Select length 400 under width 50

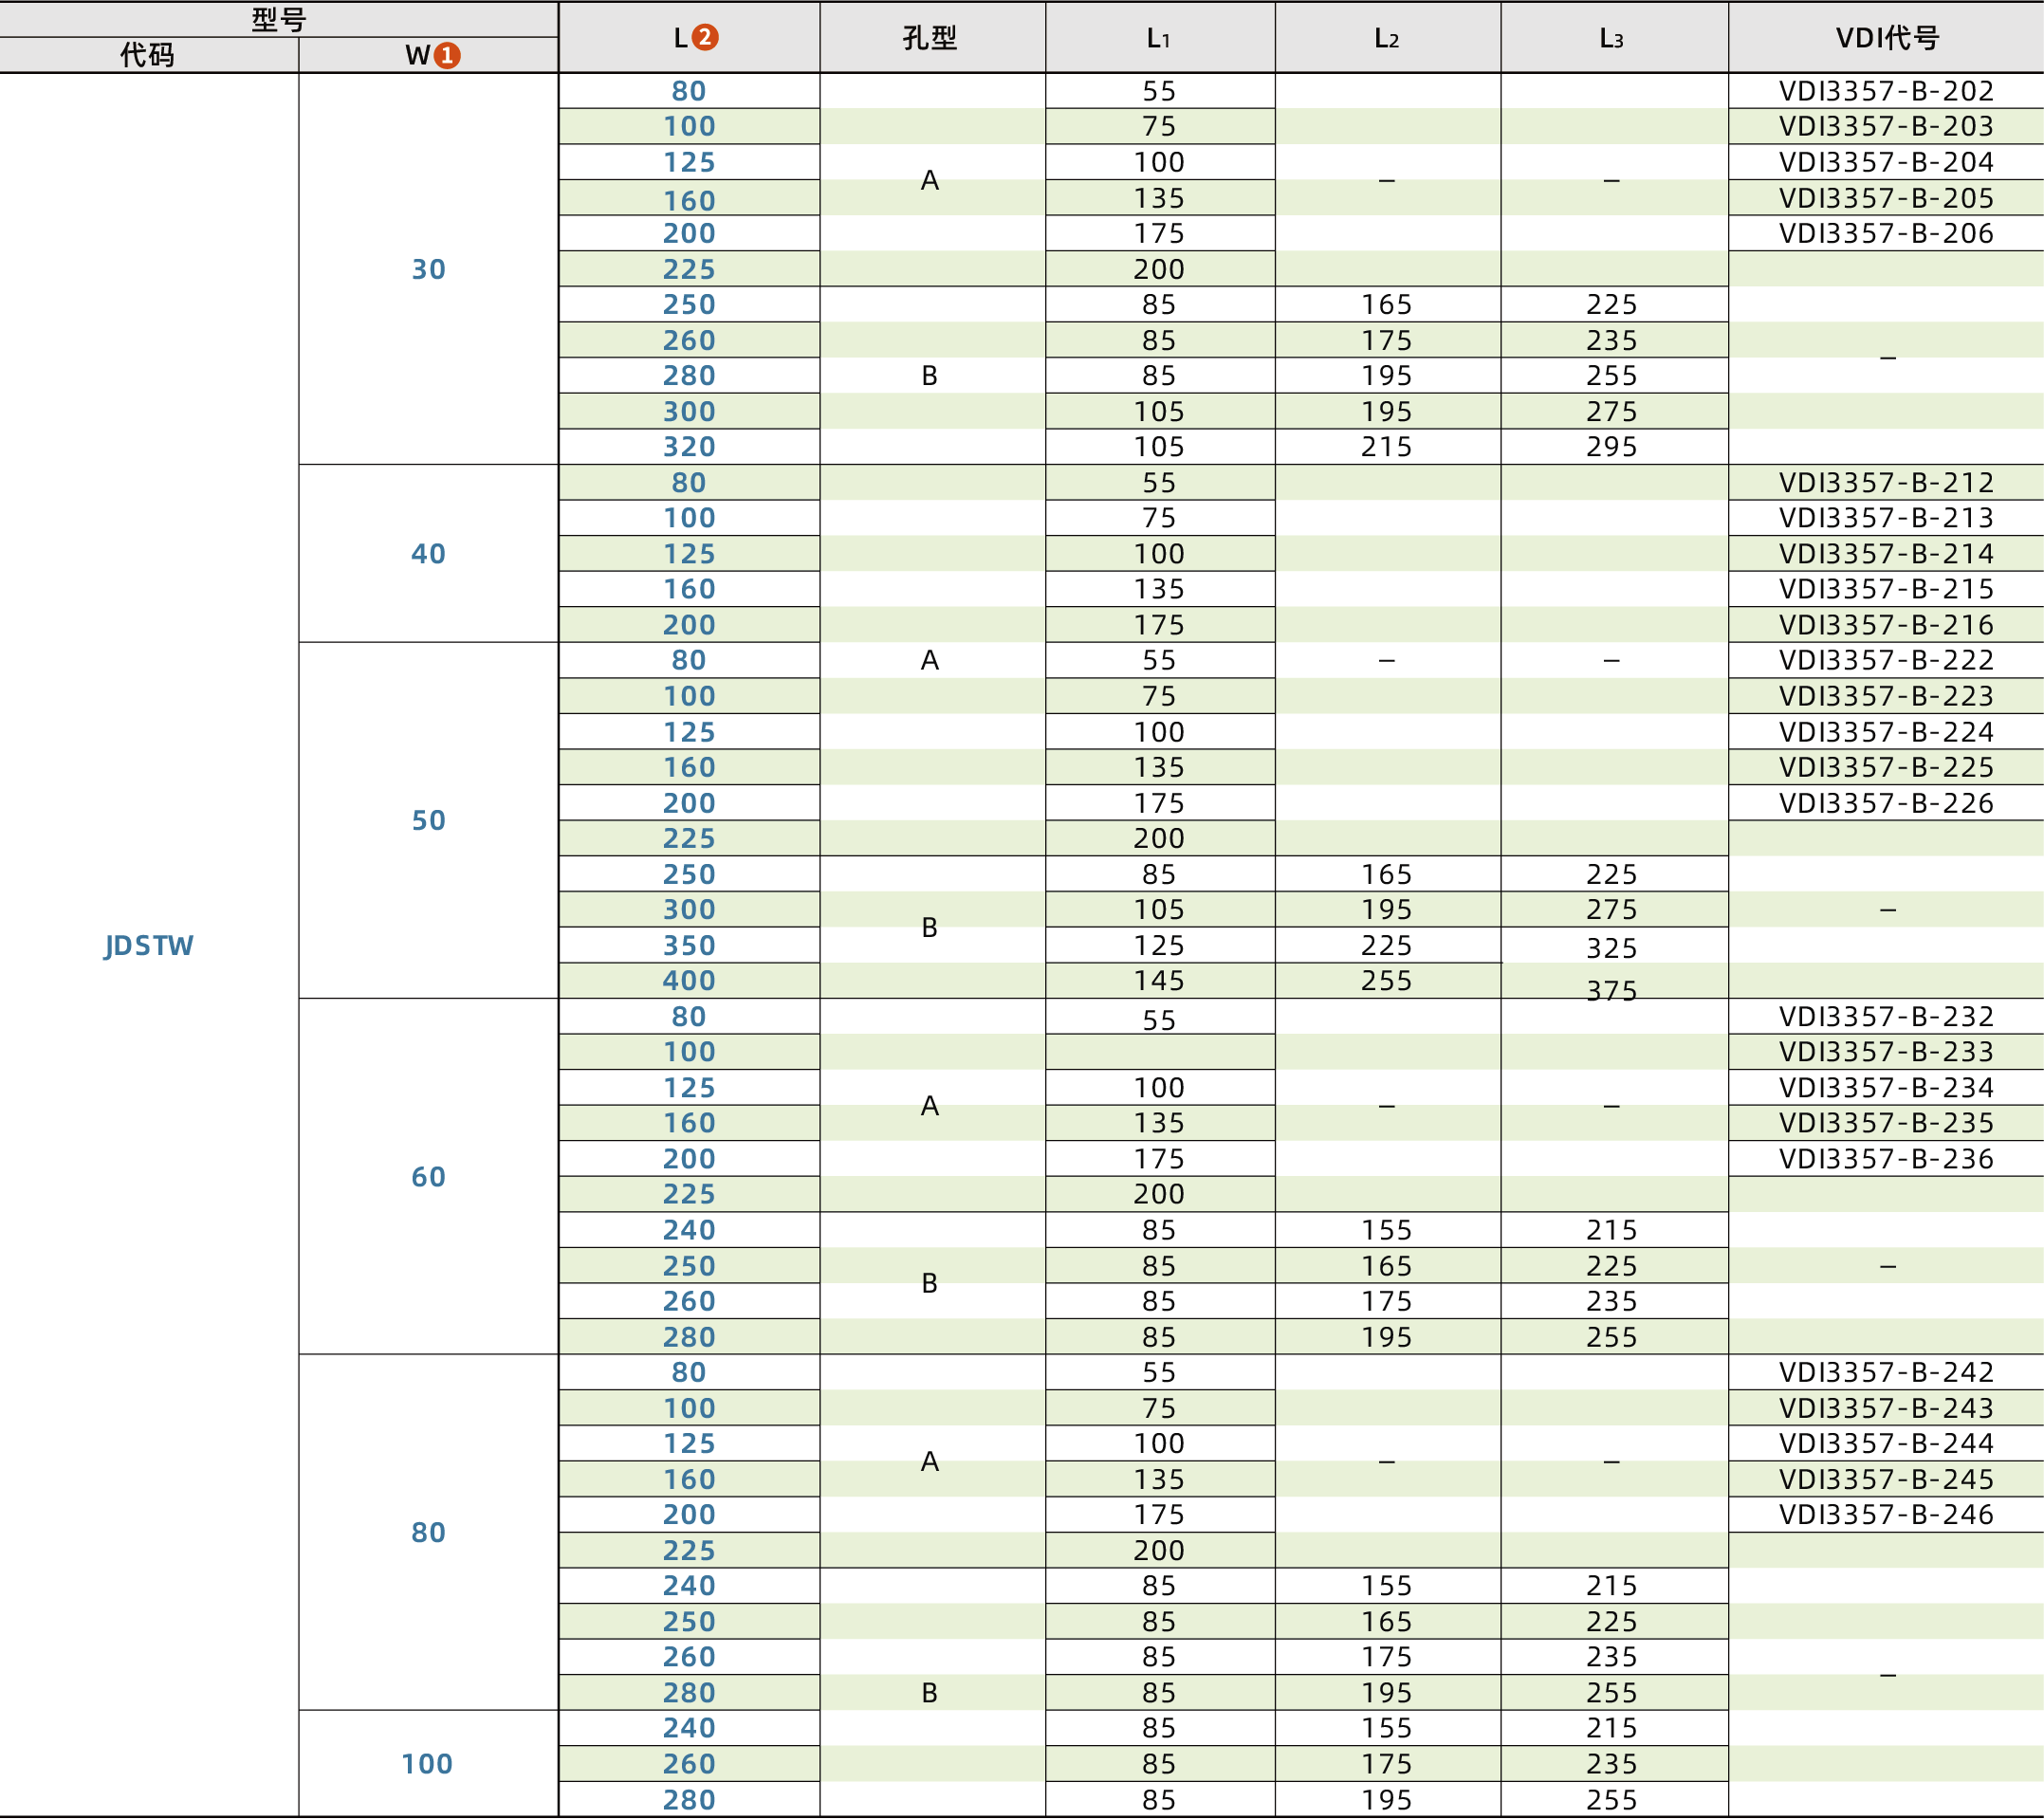click(689, 980)
